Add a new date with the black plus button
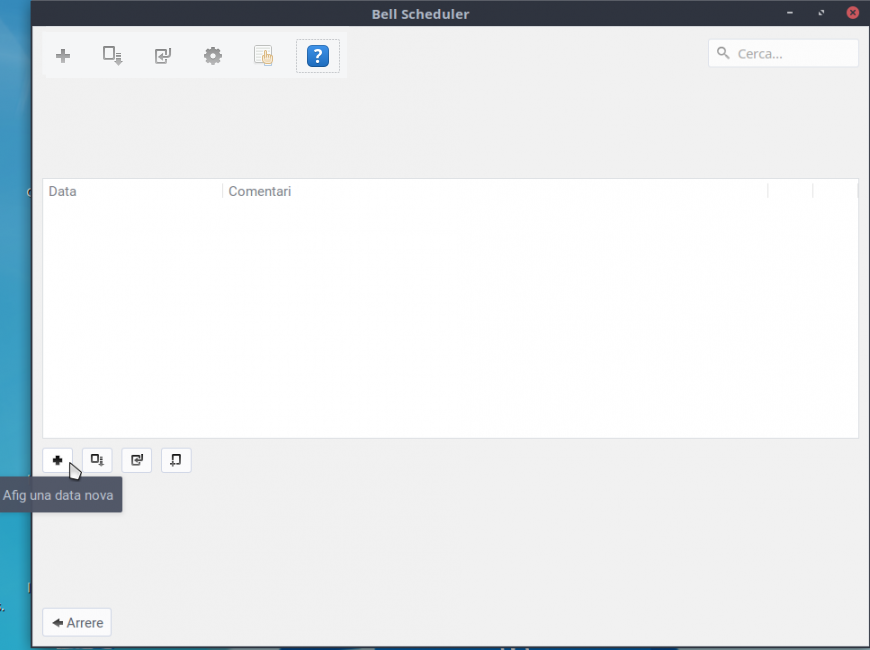The image size is (870, 650). tap(57, 460)
